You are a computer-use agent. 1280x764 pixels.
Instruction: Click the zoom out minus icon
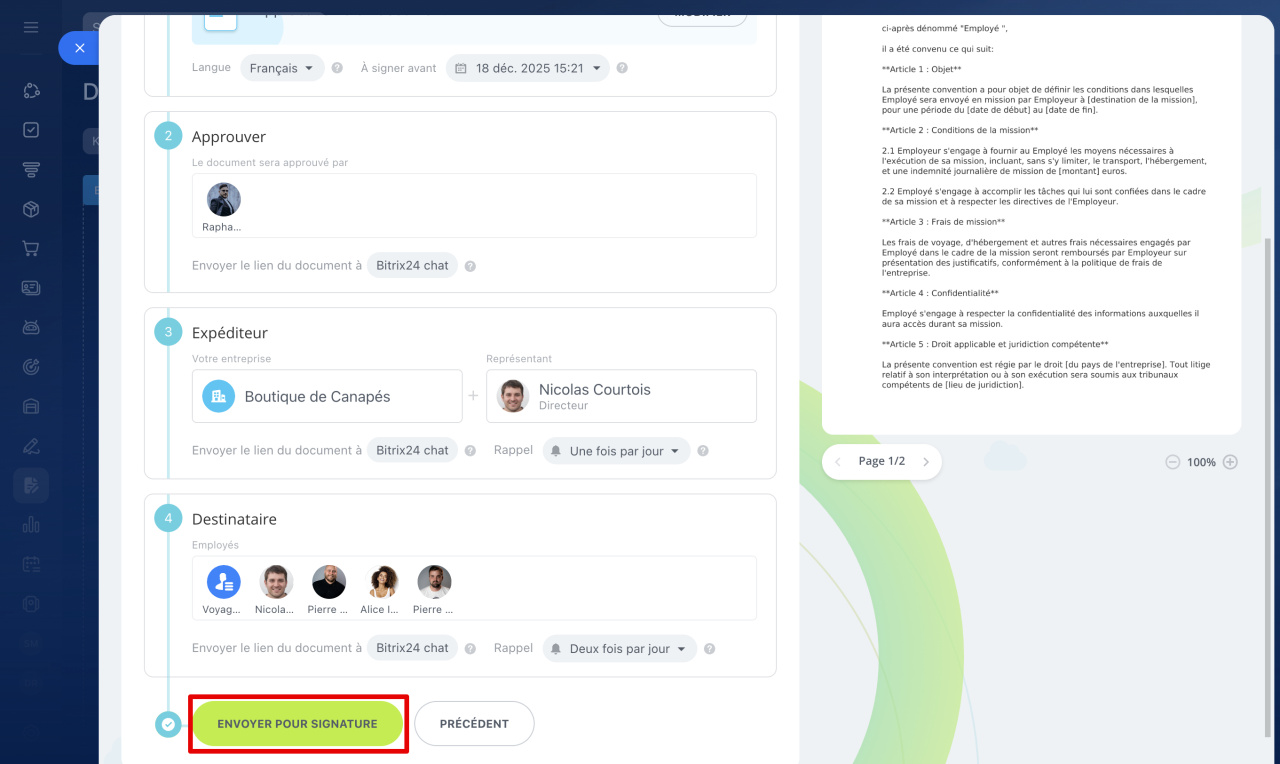(x=1172, y=462)
